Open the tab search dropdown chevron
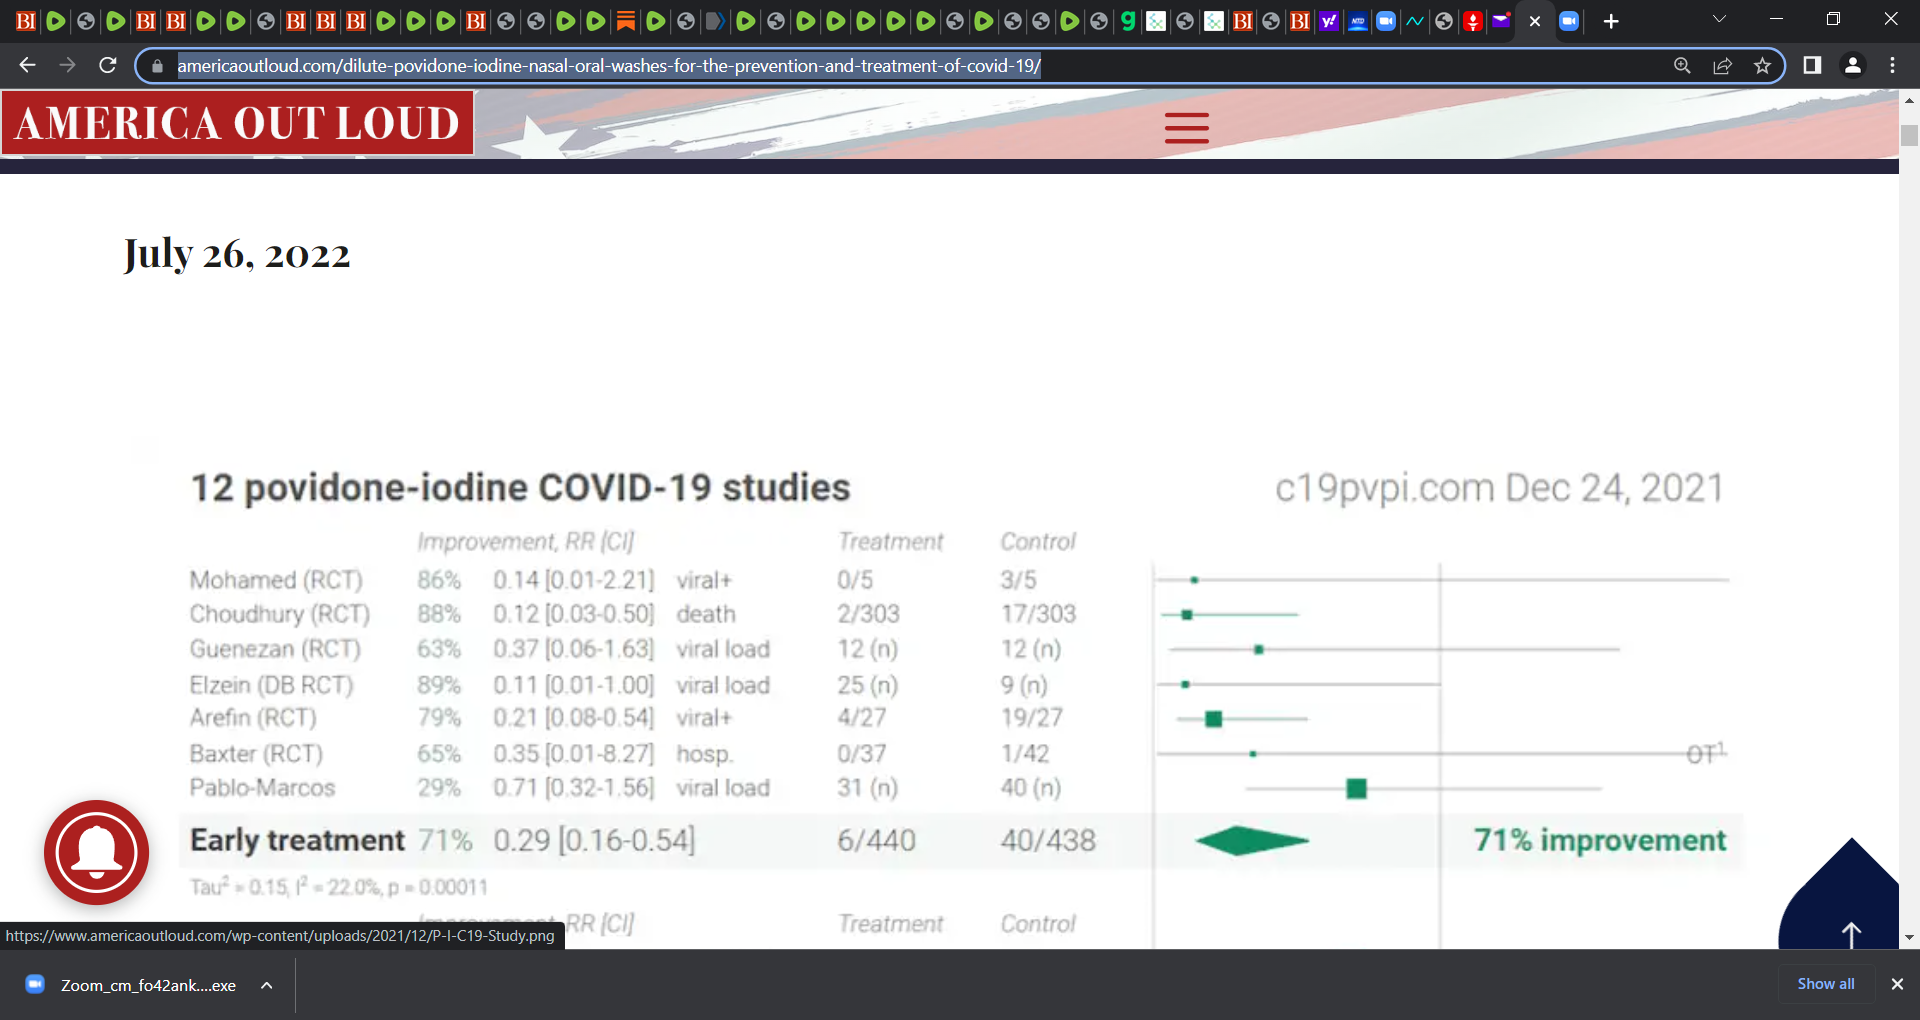This screenshot has height=1020, width=1920. 1719,19
